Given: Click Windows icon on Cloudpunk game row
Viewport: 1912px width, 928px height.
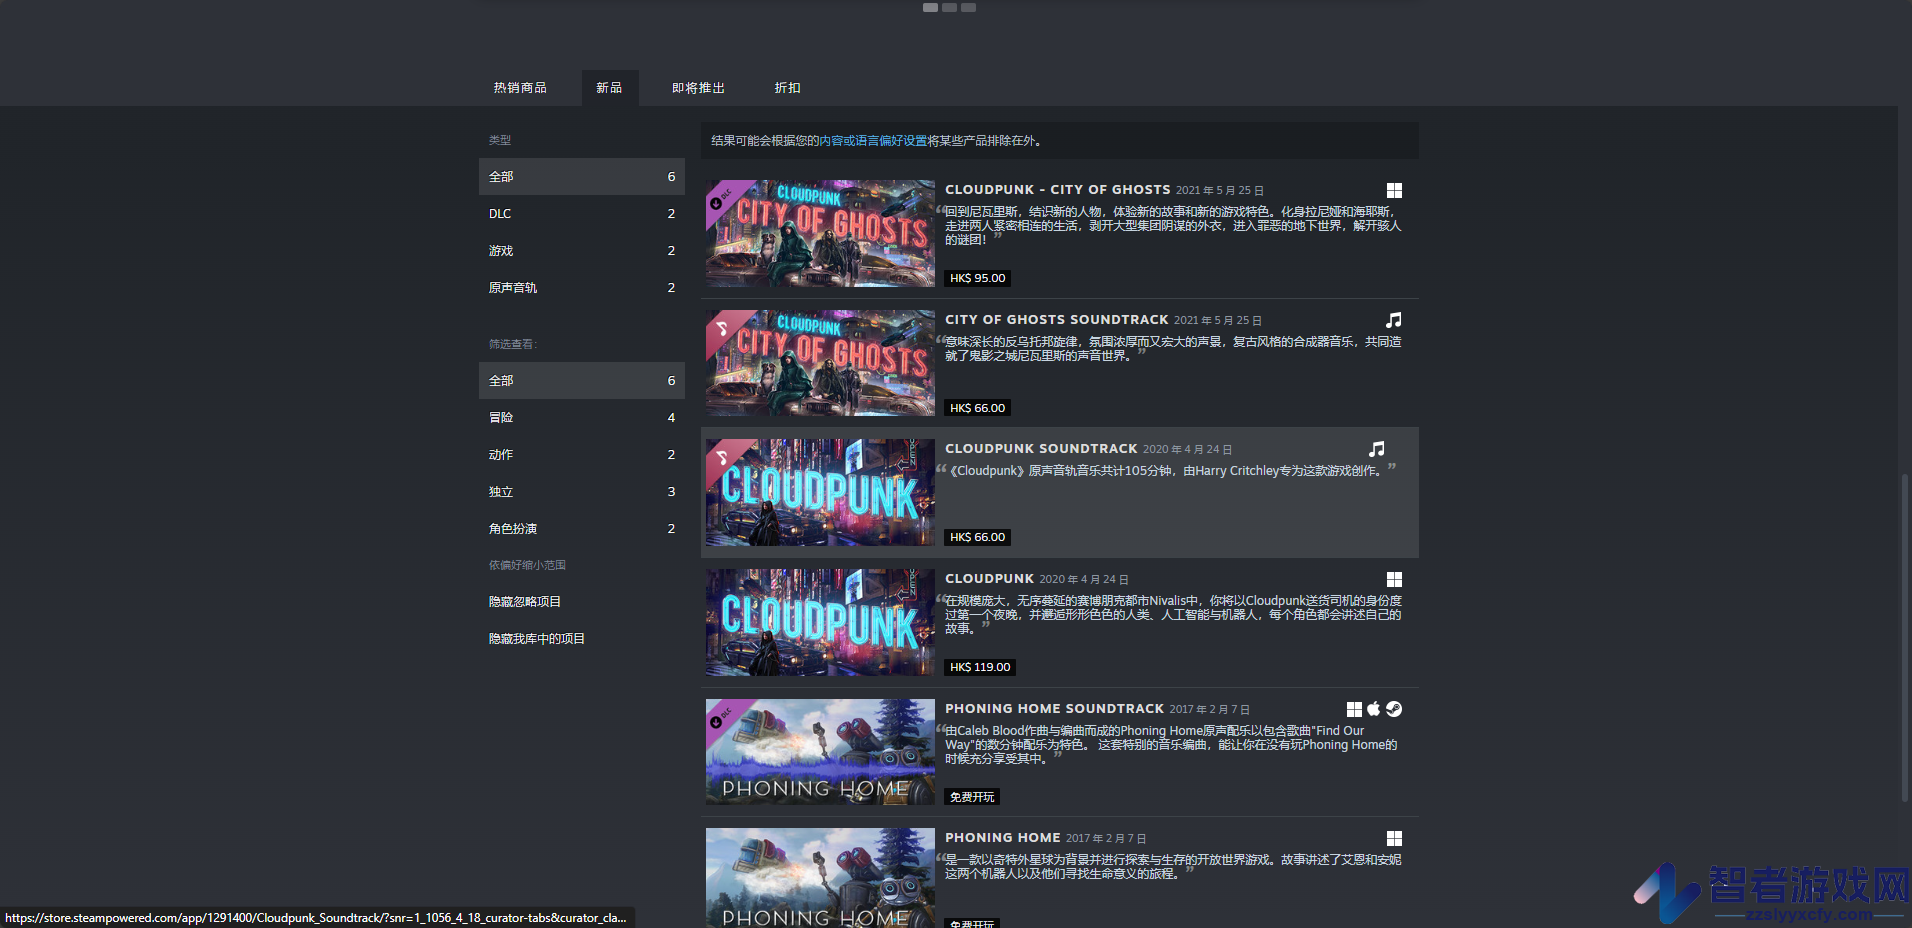Looking at the screenshot, I should click(x=1394, y=579).
